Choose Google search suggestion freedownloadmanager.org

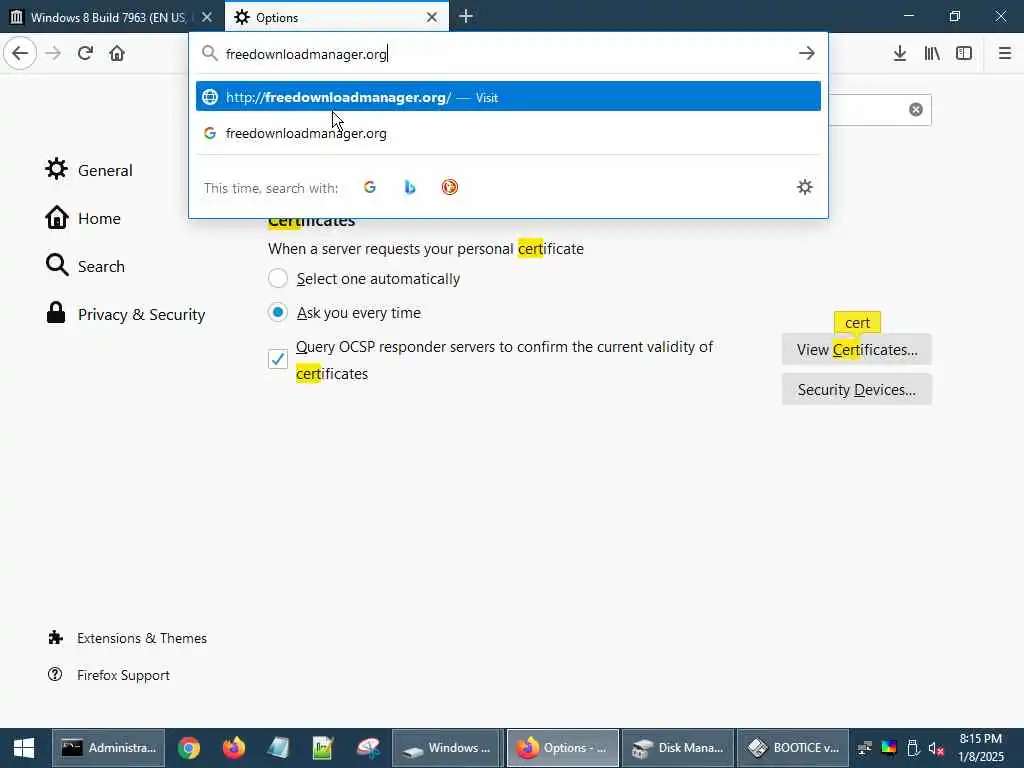pyautogui.click(x=508, y=133)
